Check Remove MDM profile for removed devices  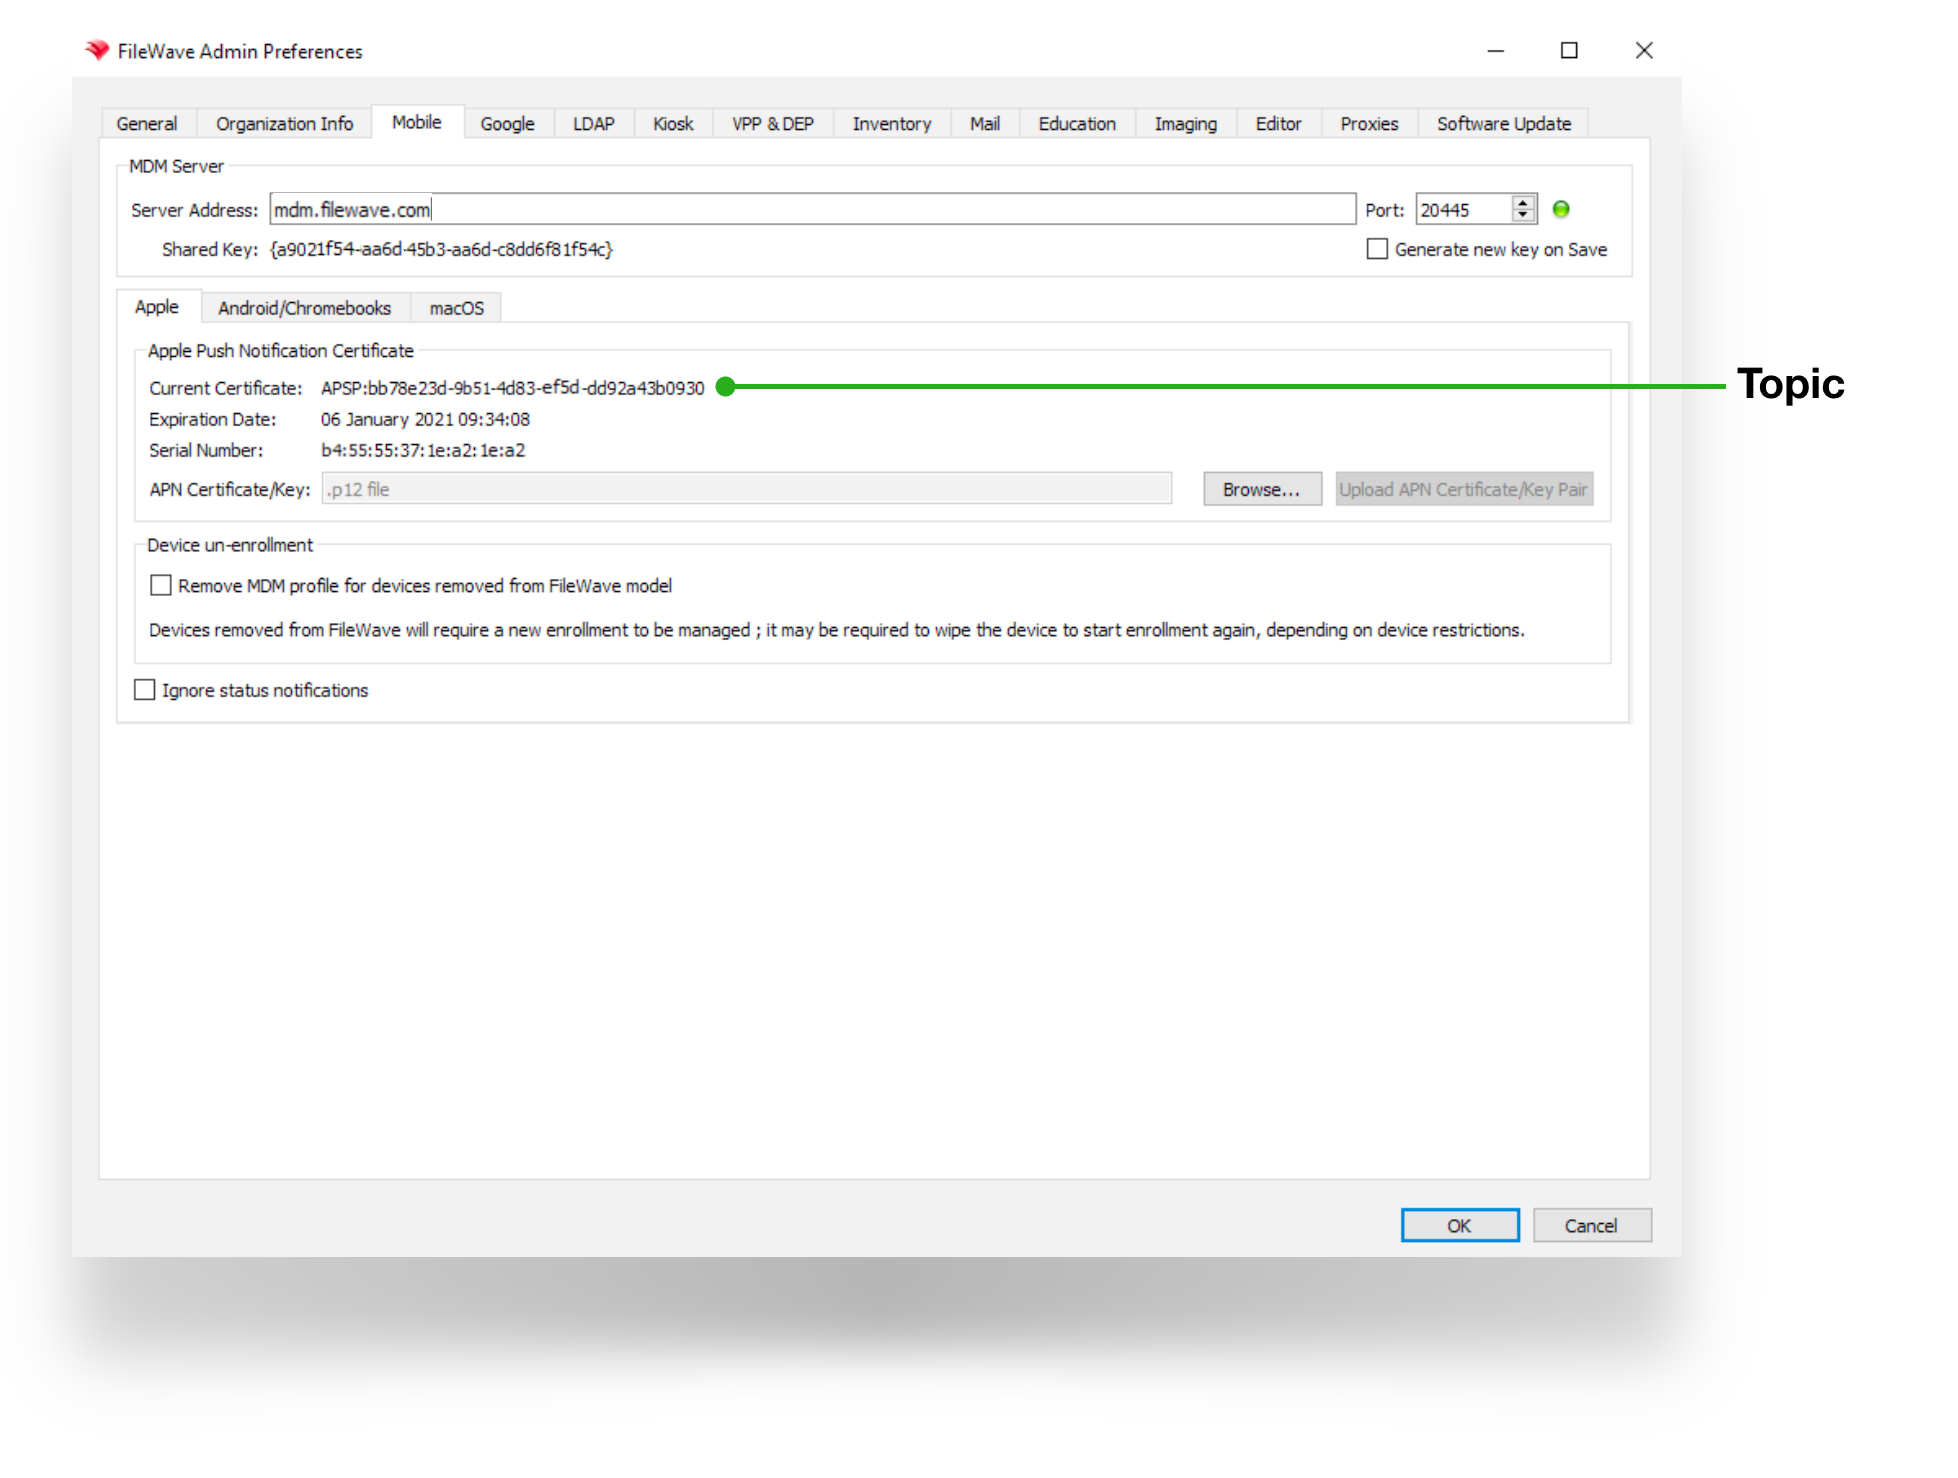(160, 585)
